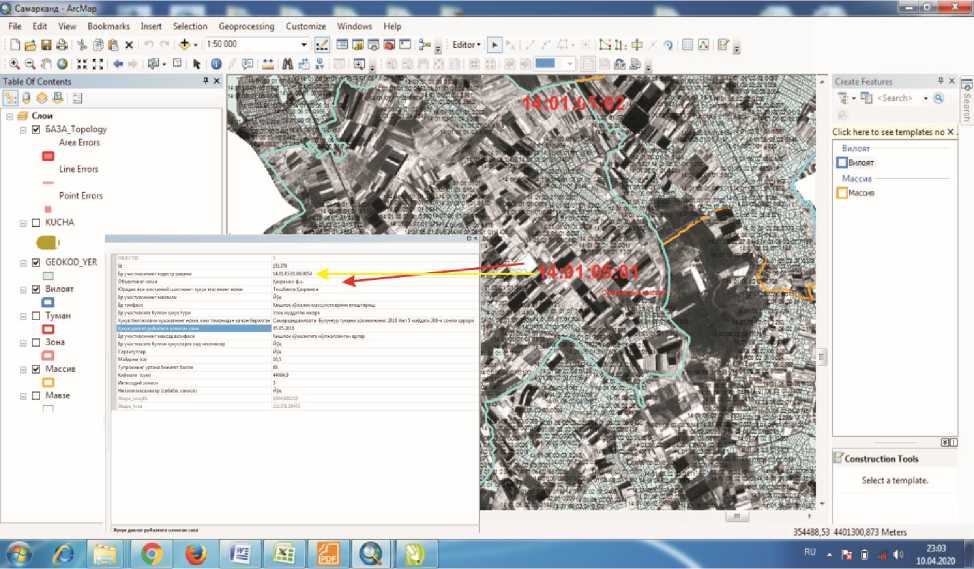Screen dimensions: 974x569
Task: Activate the Pan hand tool
Action: tap(46, 64)
